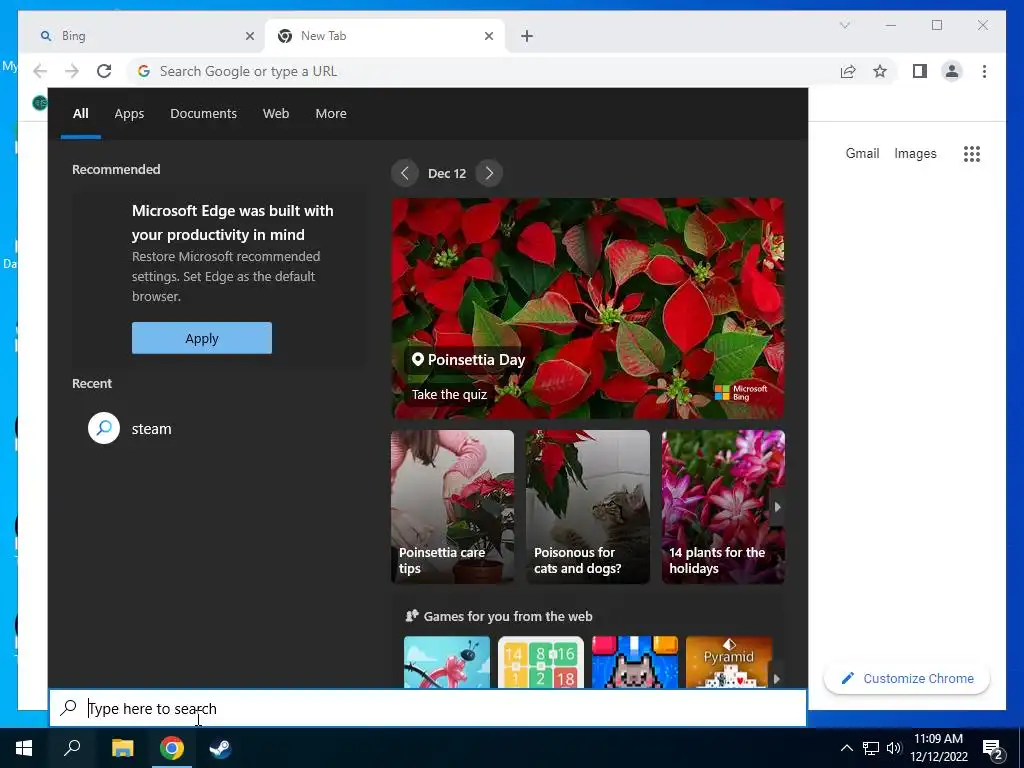Open the notification action center
Viewport: 1024px width, 768px height.
click(x=992, y=749)
